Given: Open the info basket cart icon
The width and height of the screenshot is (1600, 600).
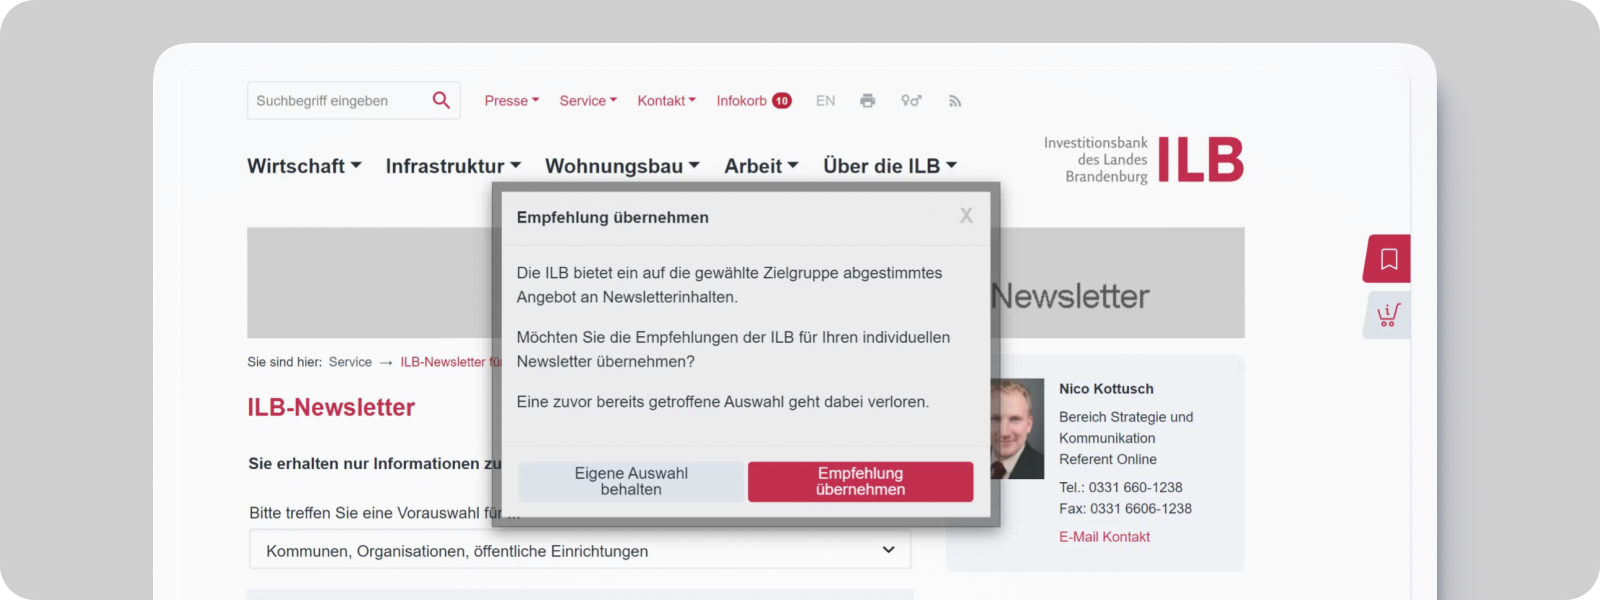Looking at the screenshot, I should [x=1388, y=315].
